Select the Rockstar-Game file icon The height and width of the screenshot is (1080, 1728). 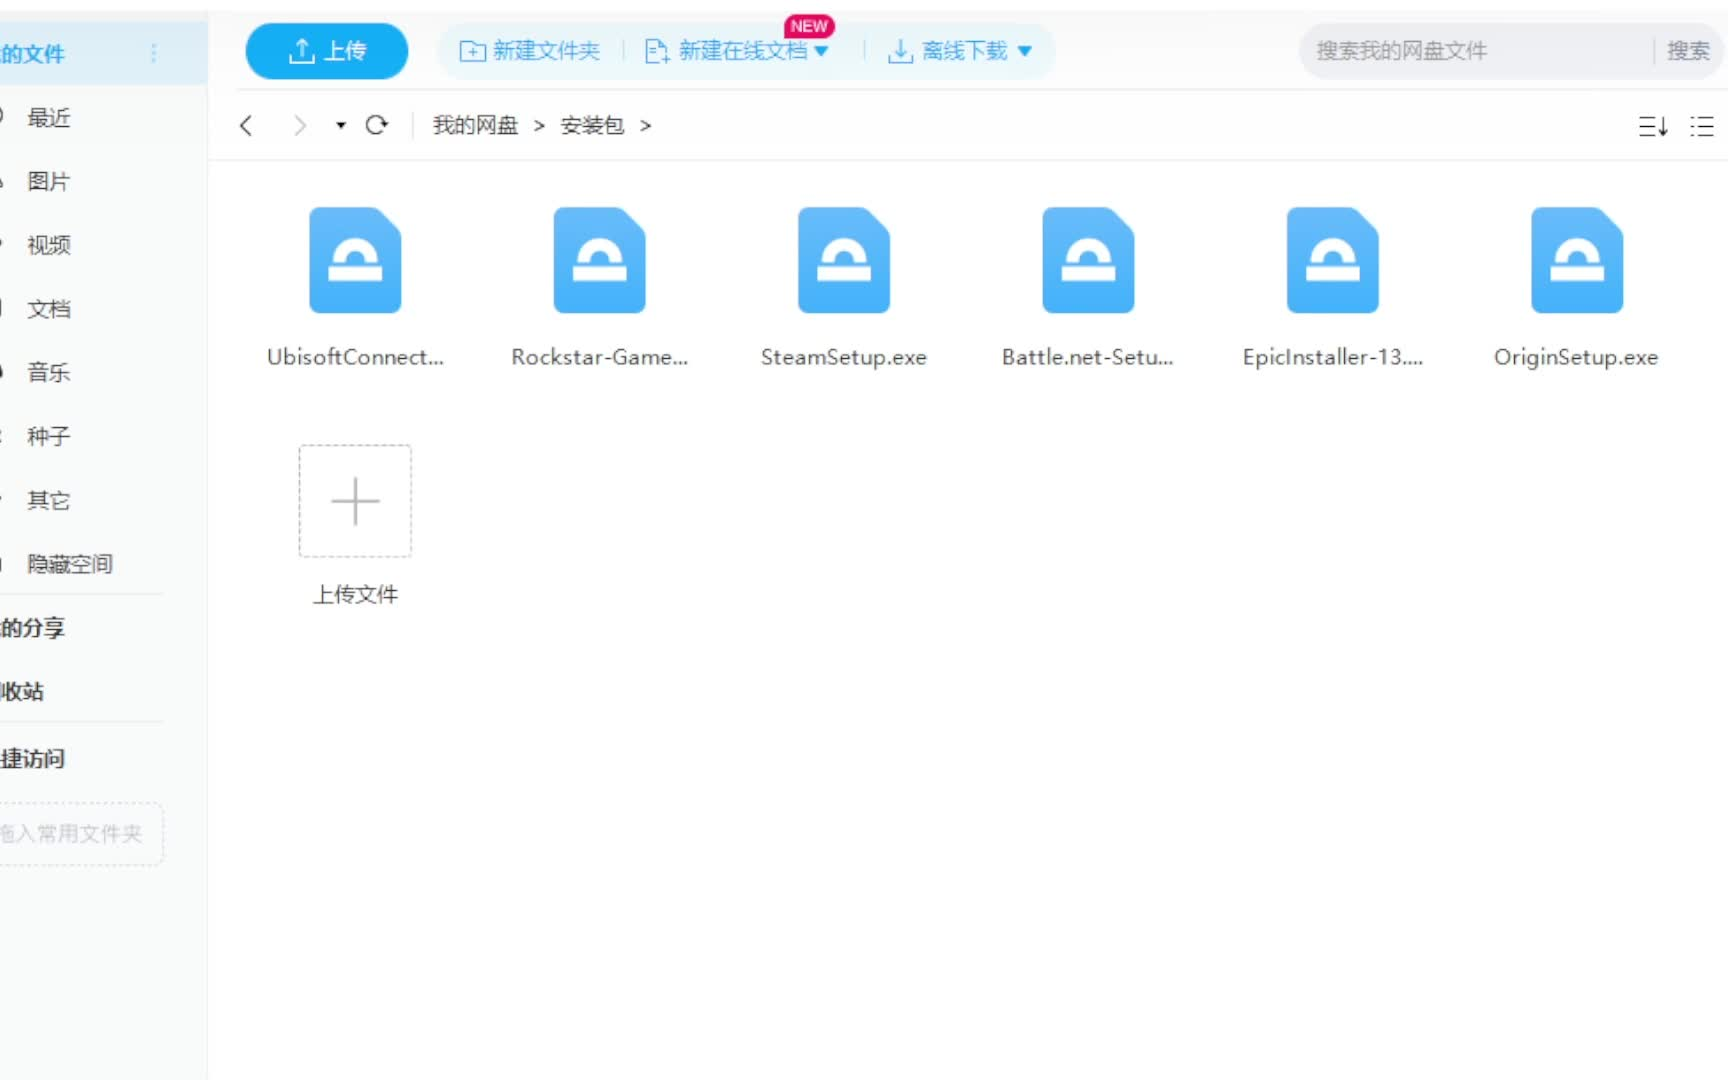(600, 260)
